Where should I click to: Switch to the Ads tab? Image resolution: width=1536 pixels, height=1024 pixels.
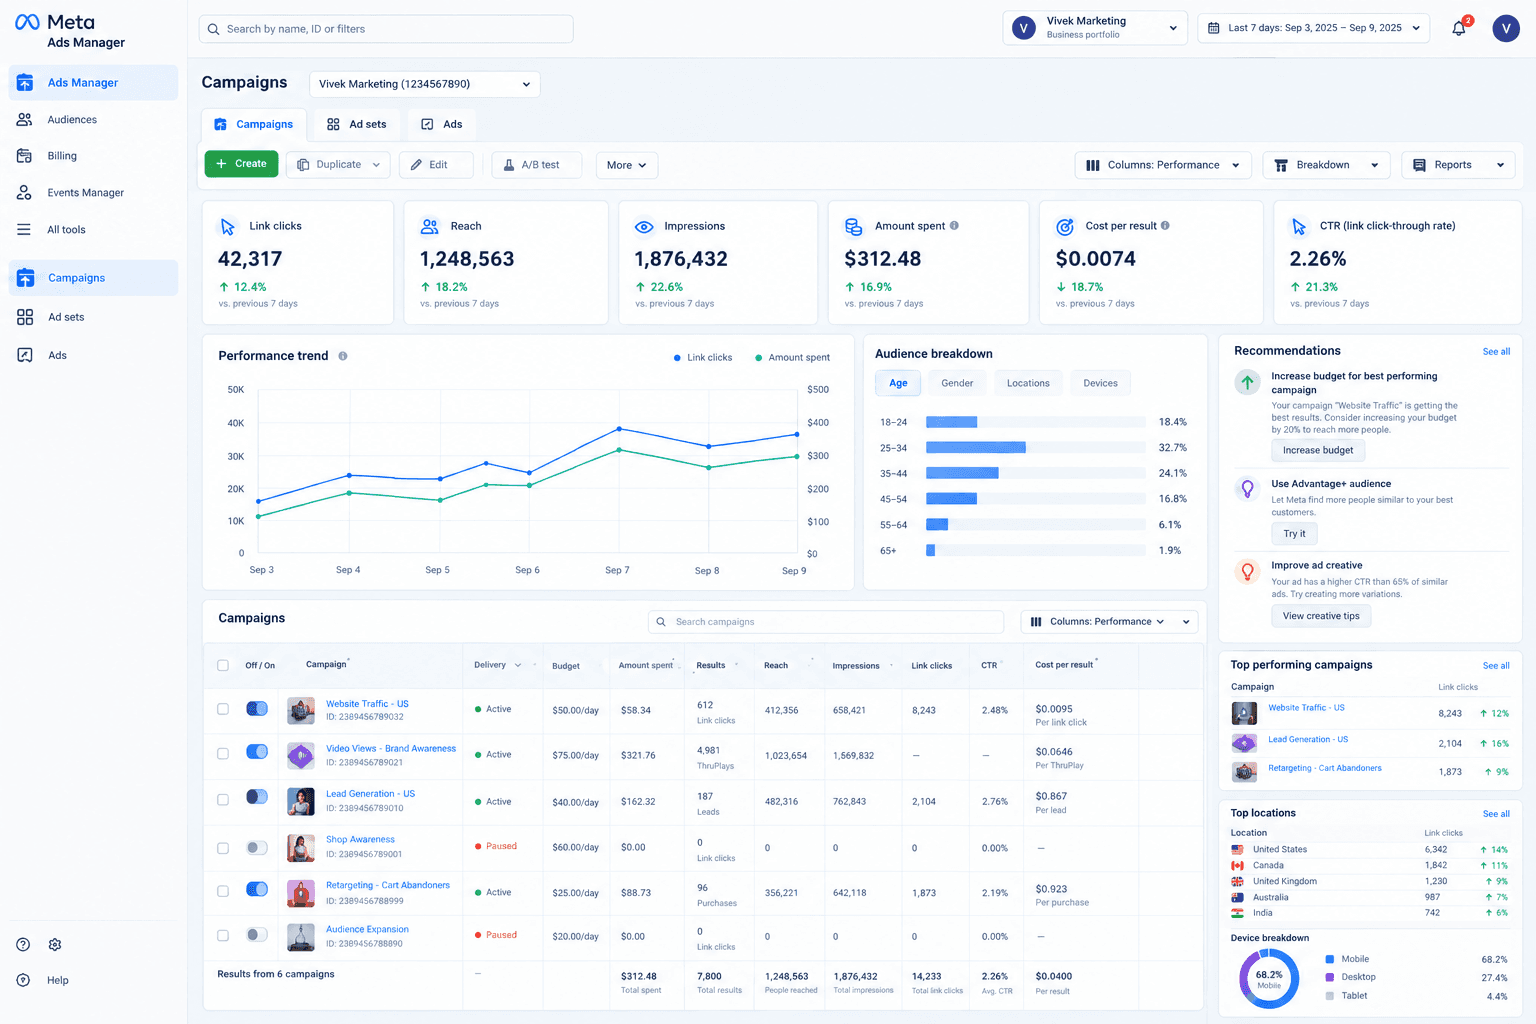point(442,124)
